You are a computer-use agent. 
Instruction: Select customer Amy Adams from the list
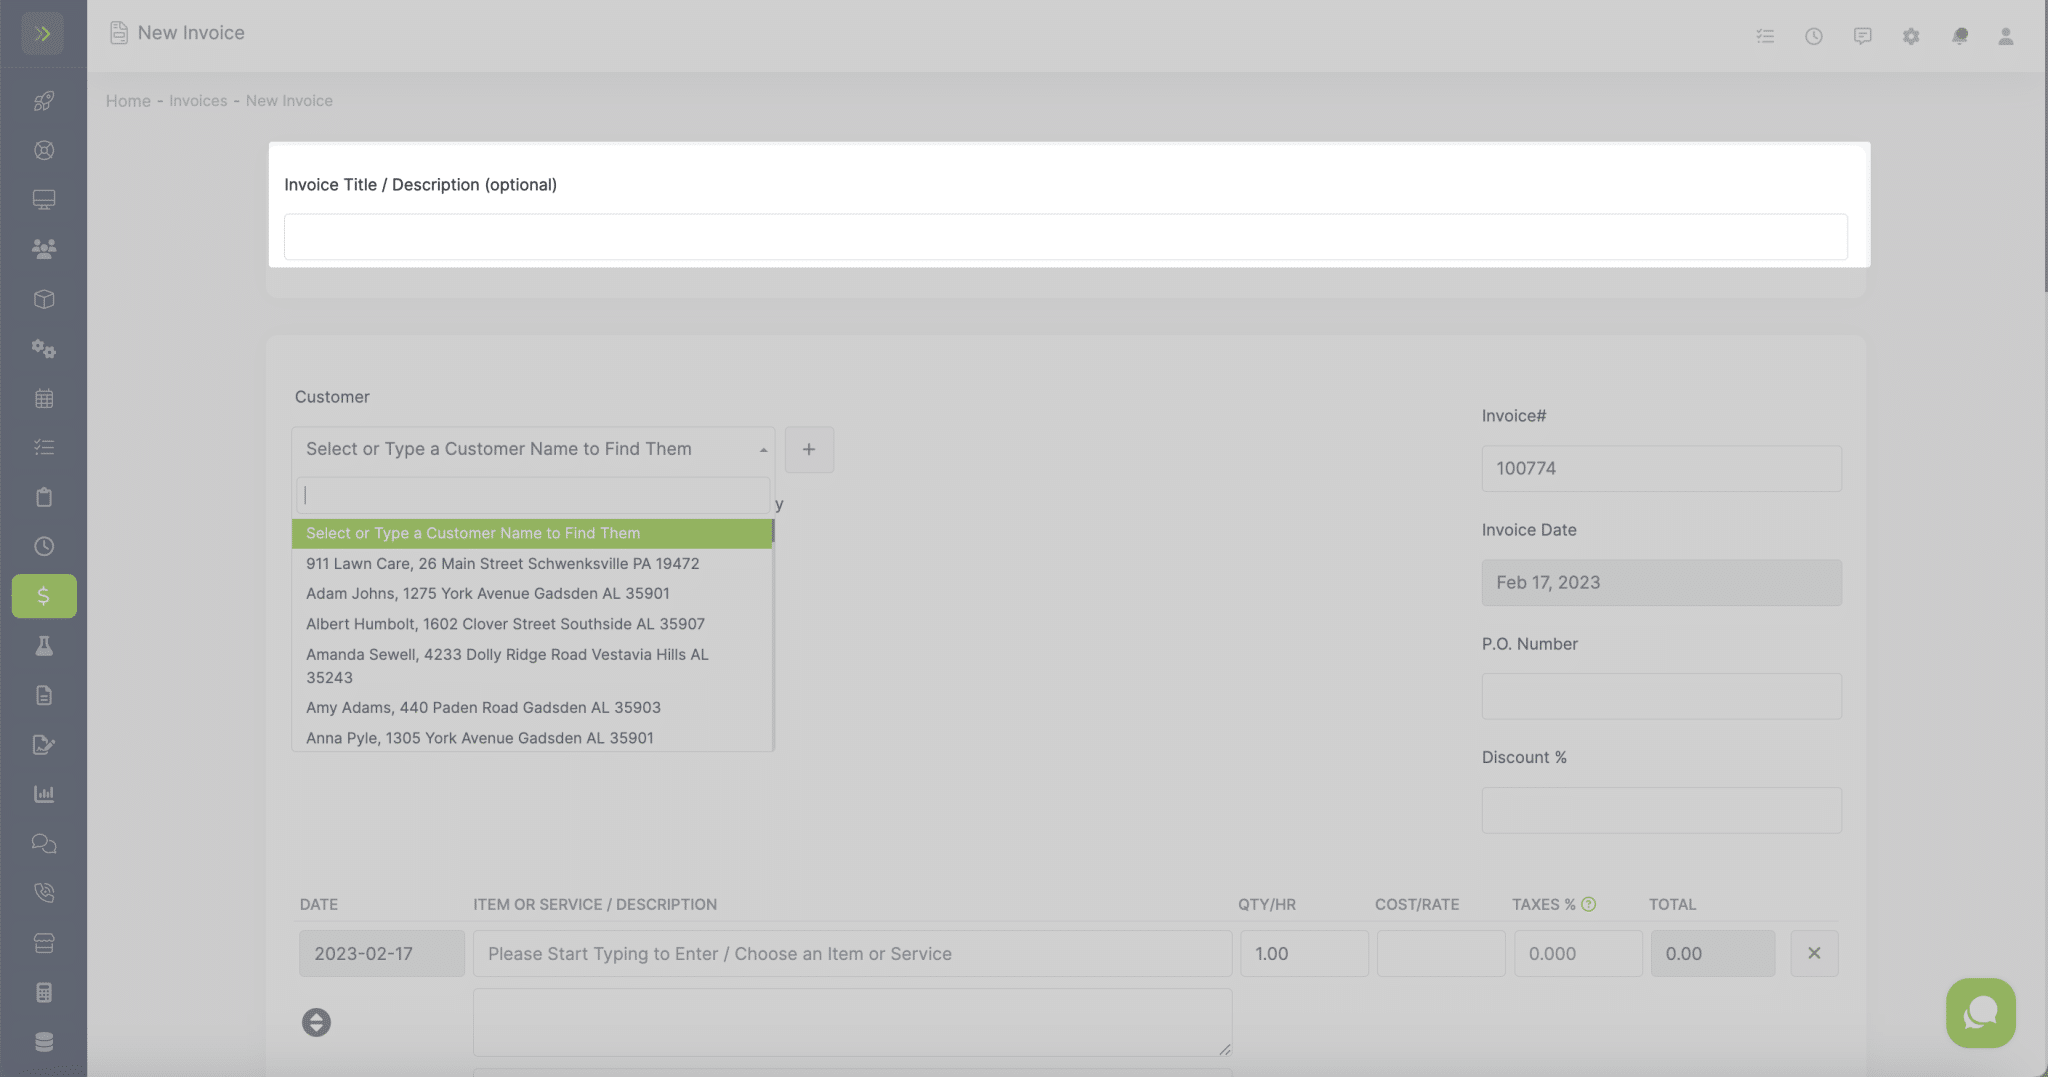(483, 707)
